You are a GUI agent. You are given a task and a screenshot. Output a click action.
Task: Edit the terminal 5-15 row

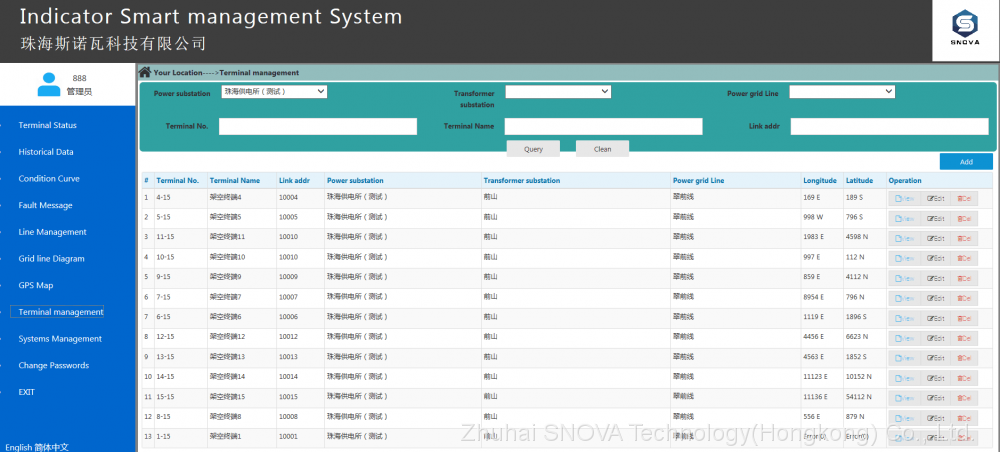pyautogui.click(x=935, y=218)
